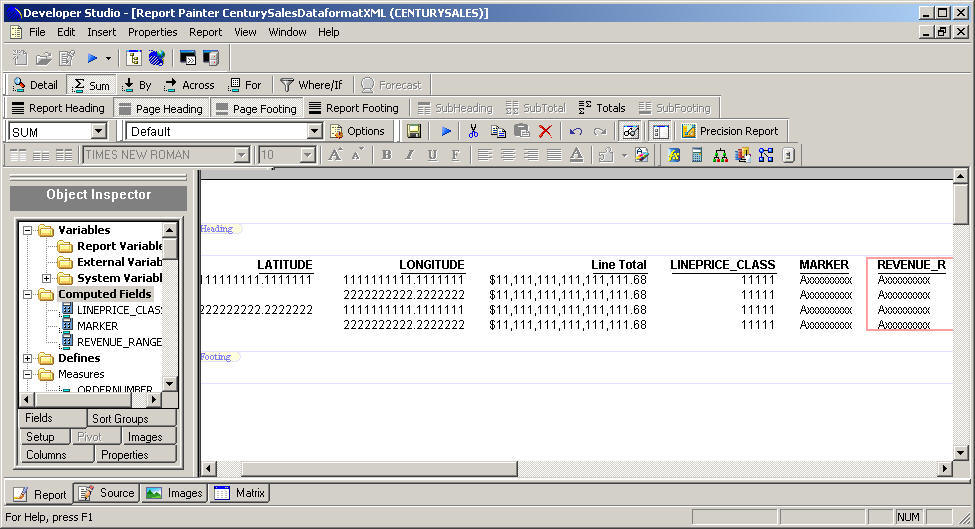The height and width of the screenshot is (529, 975).
Task: Click the Precision Report button
Action: 729,131
